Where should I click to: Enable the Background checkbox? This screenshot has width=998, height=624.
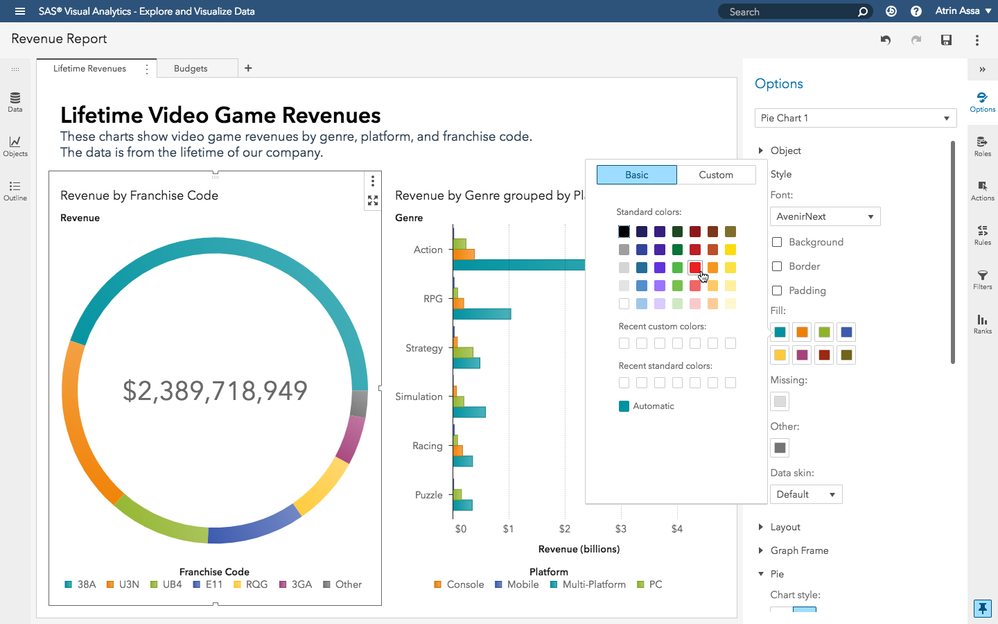point(777,242)
